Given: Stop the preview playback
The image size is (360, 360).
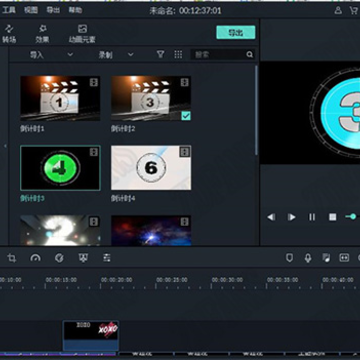Looking at the screenshot, I should [332, 217].
